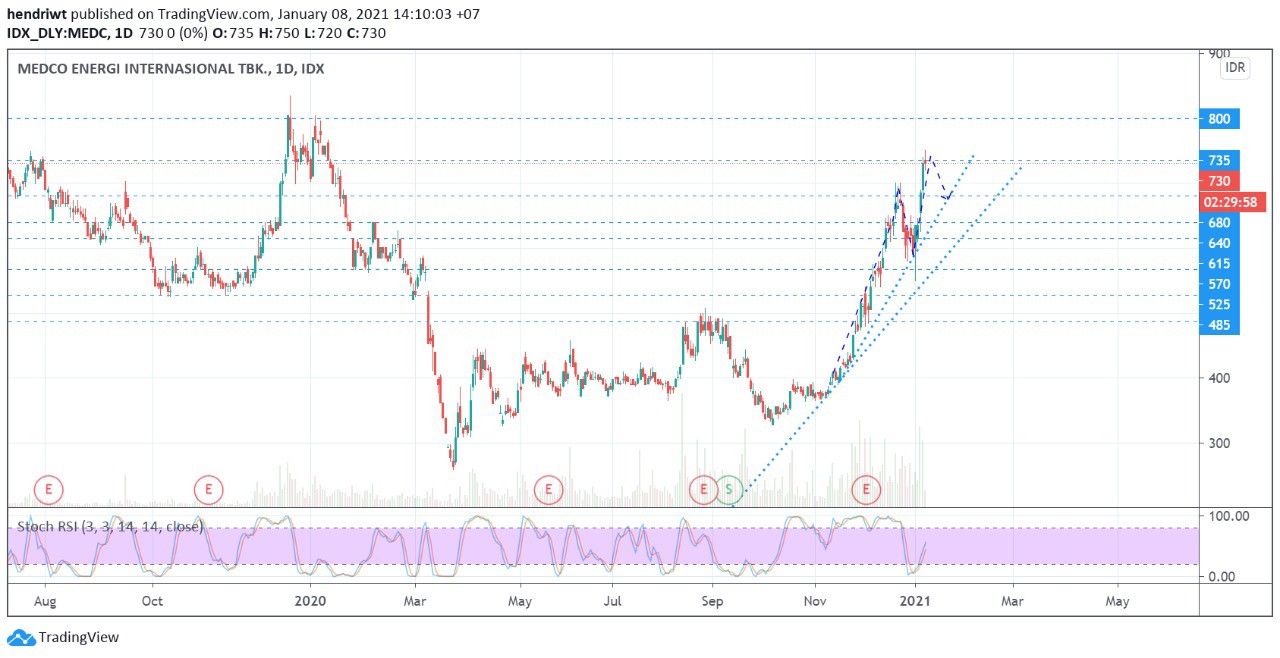Image resolution: width=1280 pixels, height=658 pixels.
Task: Click the Medco Energi Internasional chart title
Action: (x=171, y=69)
